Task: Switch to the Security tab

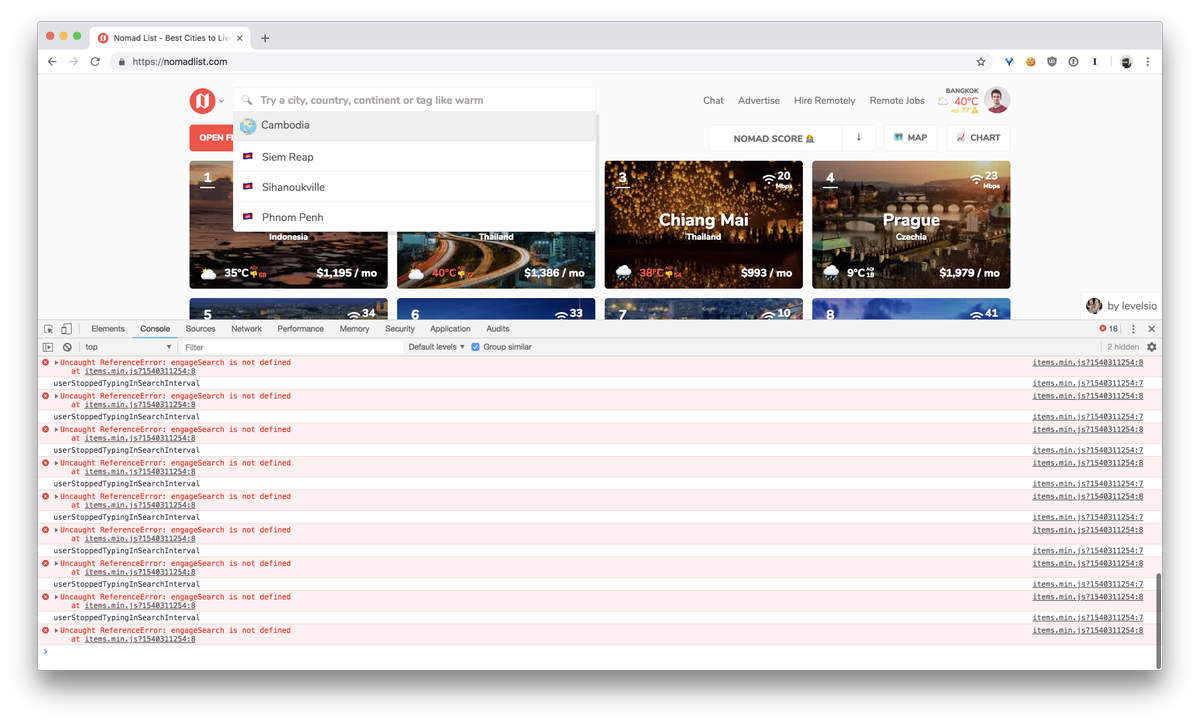Action: coord(400,329)
